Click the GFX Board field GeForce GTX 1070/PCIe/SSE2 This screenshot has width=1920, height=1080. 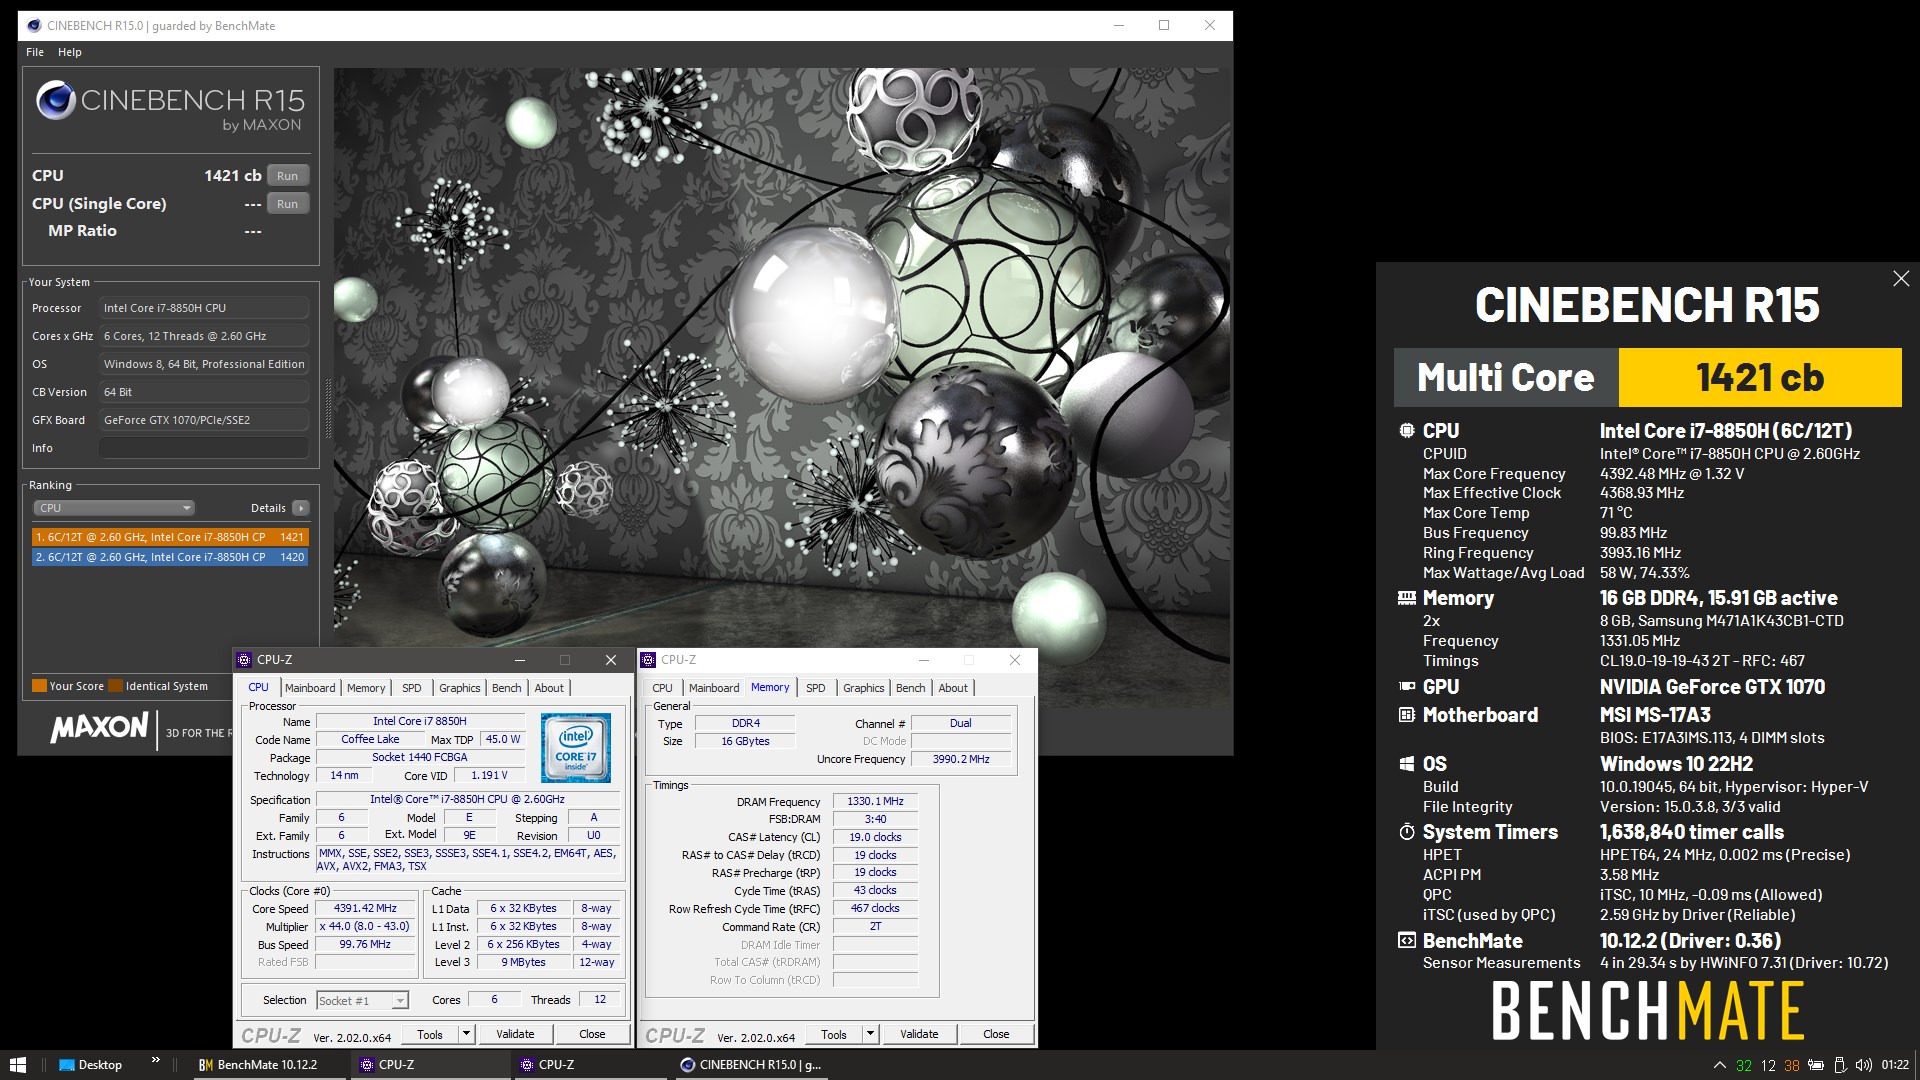pyautogui.click(x=204, y=420)
